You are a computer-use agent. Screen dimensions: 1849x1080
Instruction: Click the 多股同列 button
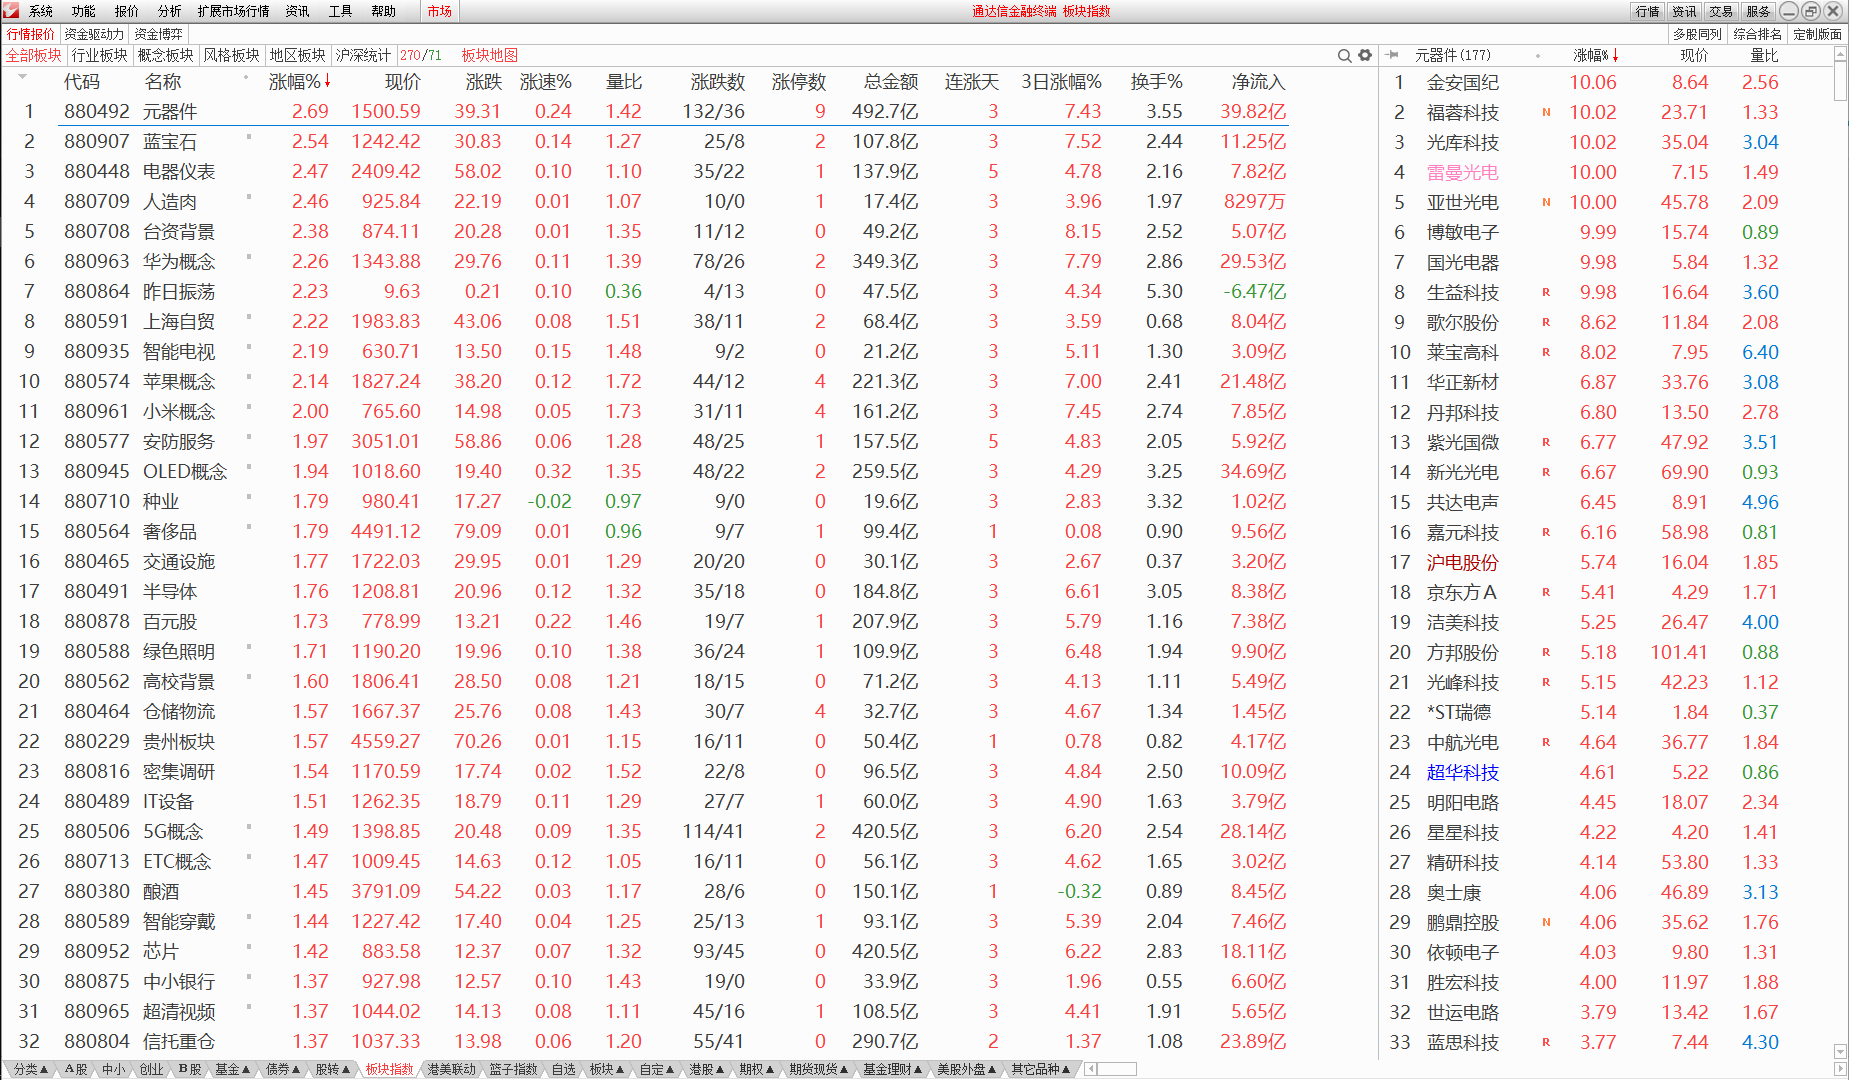click(1698, 34)
